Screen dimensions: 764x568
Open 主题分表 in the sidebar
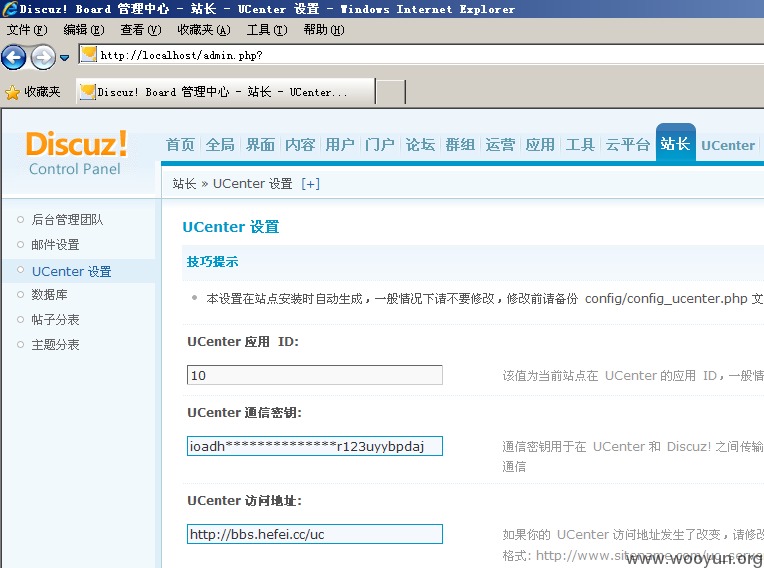click(x=56, y=345)
